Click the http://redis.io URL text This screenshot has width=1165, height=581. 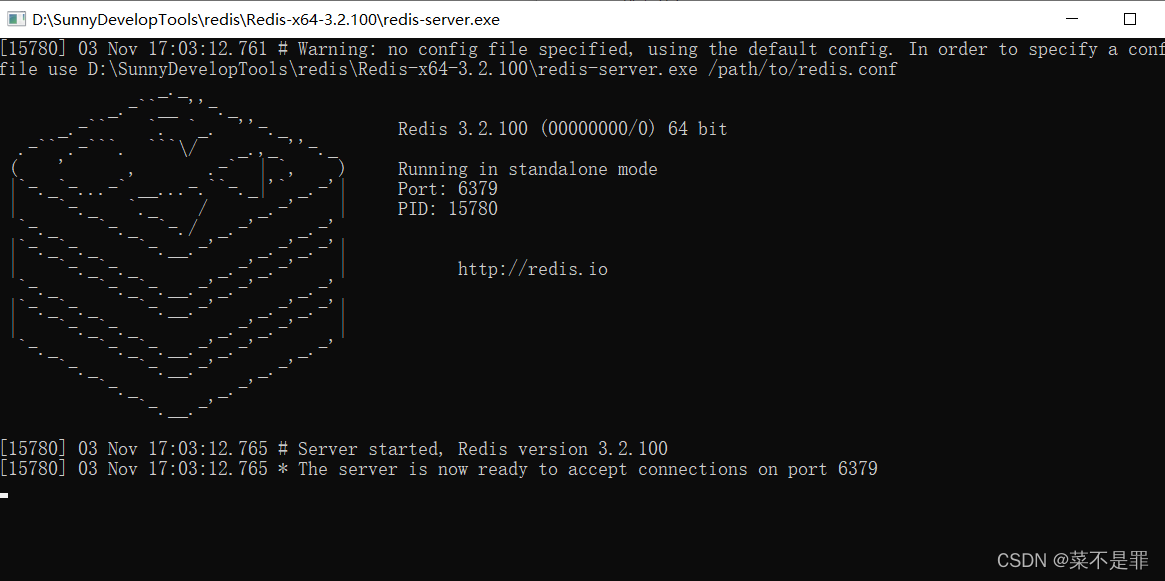pyautogui.click(x=533, y=270)
